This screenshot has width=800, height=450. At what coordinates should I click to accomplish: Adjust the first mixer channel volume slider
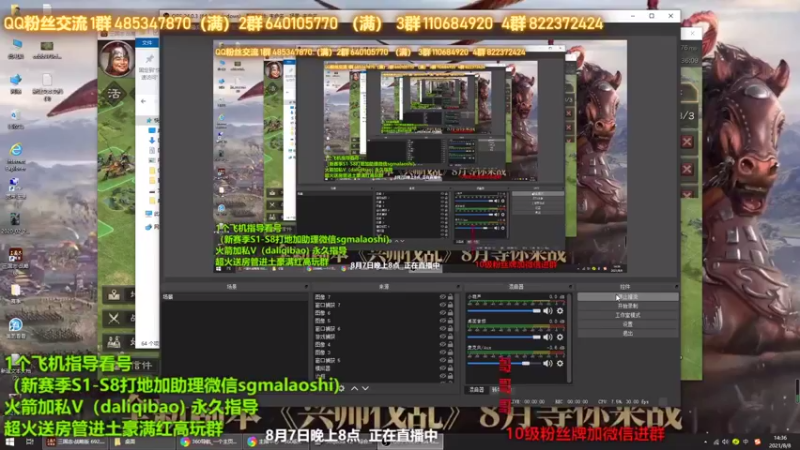coord(504,311)
